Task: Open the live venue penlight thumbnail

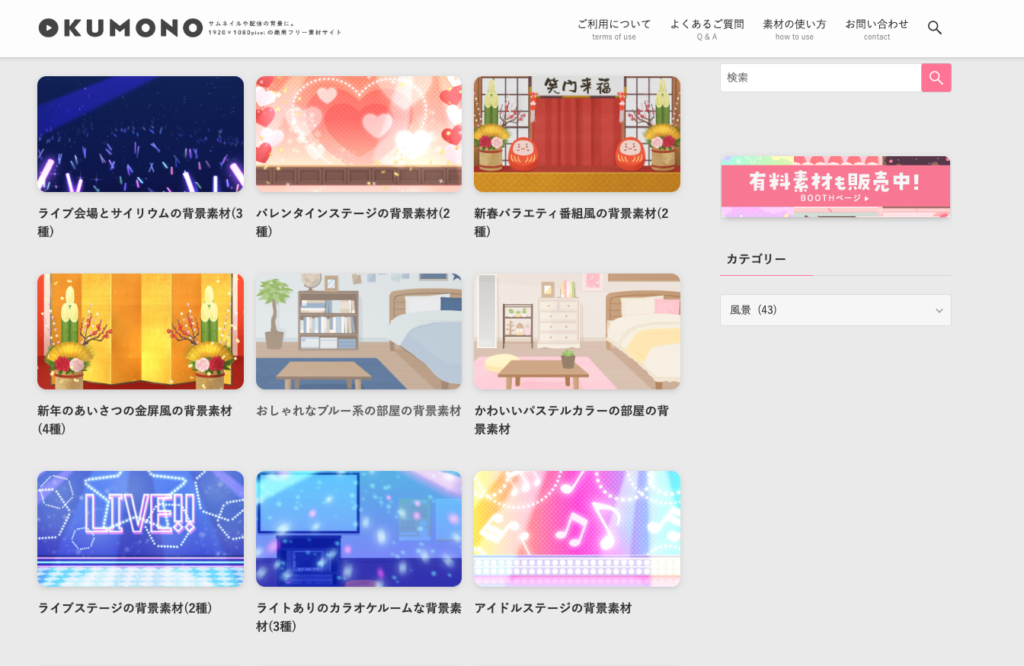Action: (140, 134)
